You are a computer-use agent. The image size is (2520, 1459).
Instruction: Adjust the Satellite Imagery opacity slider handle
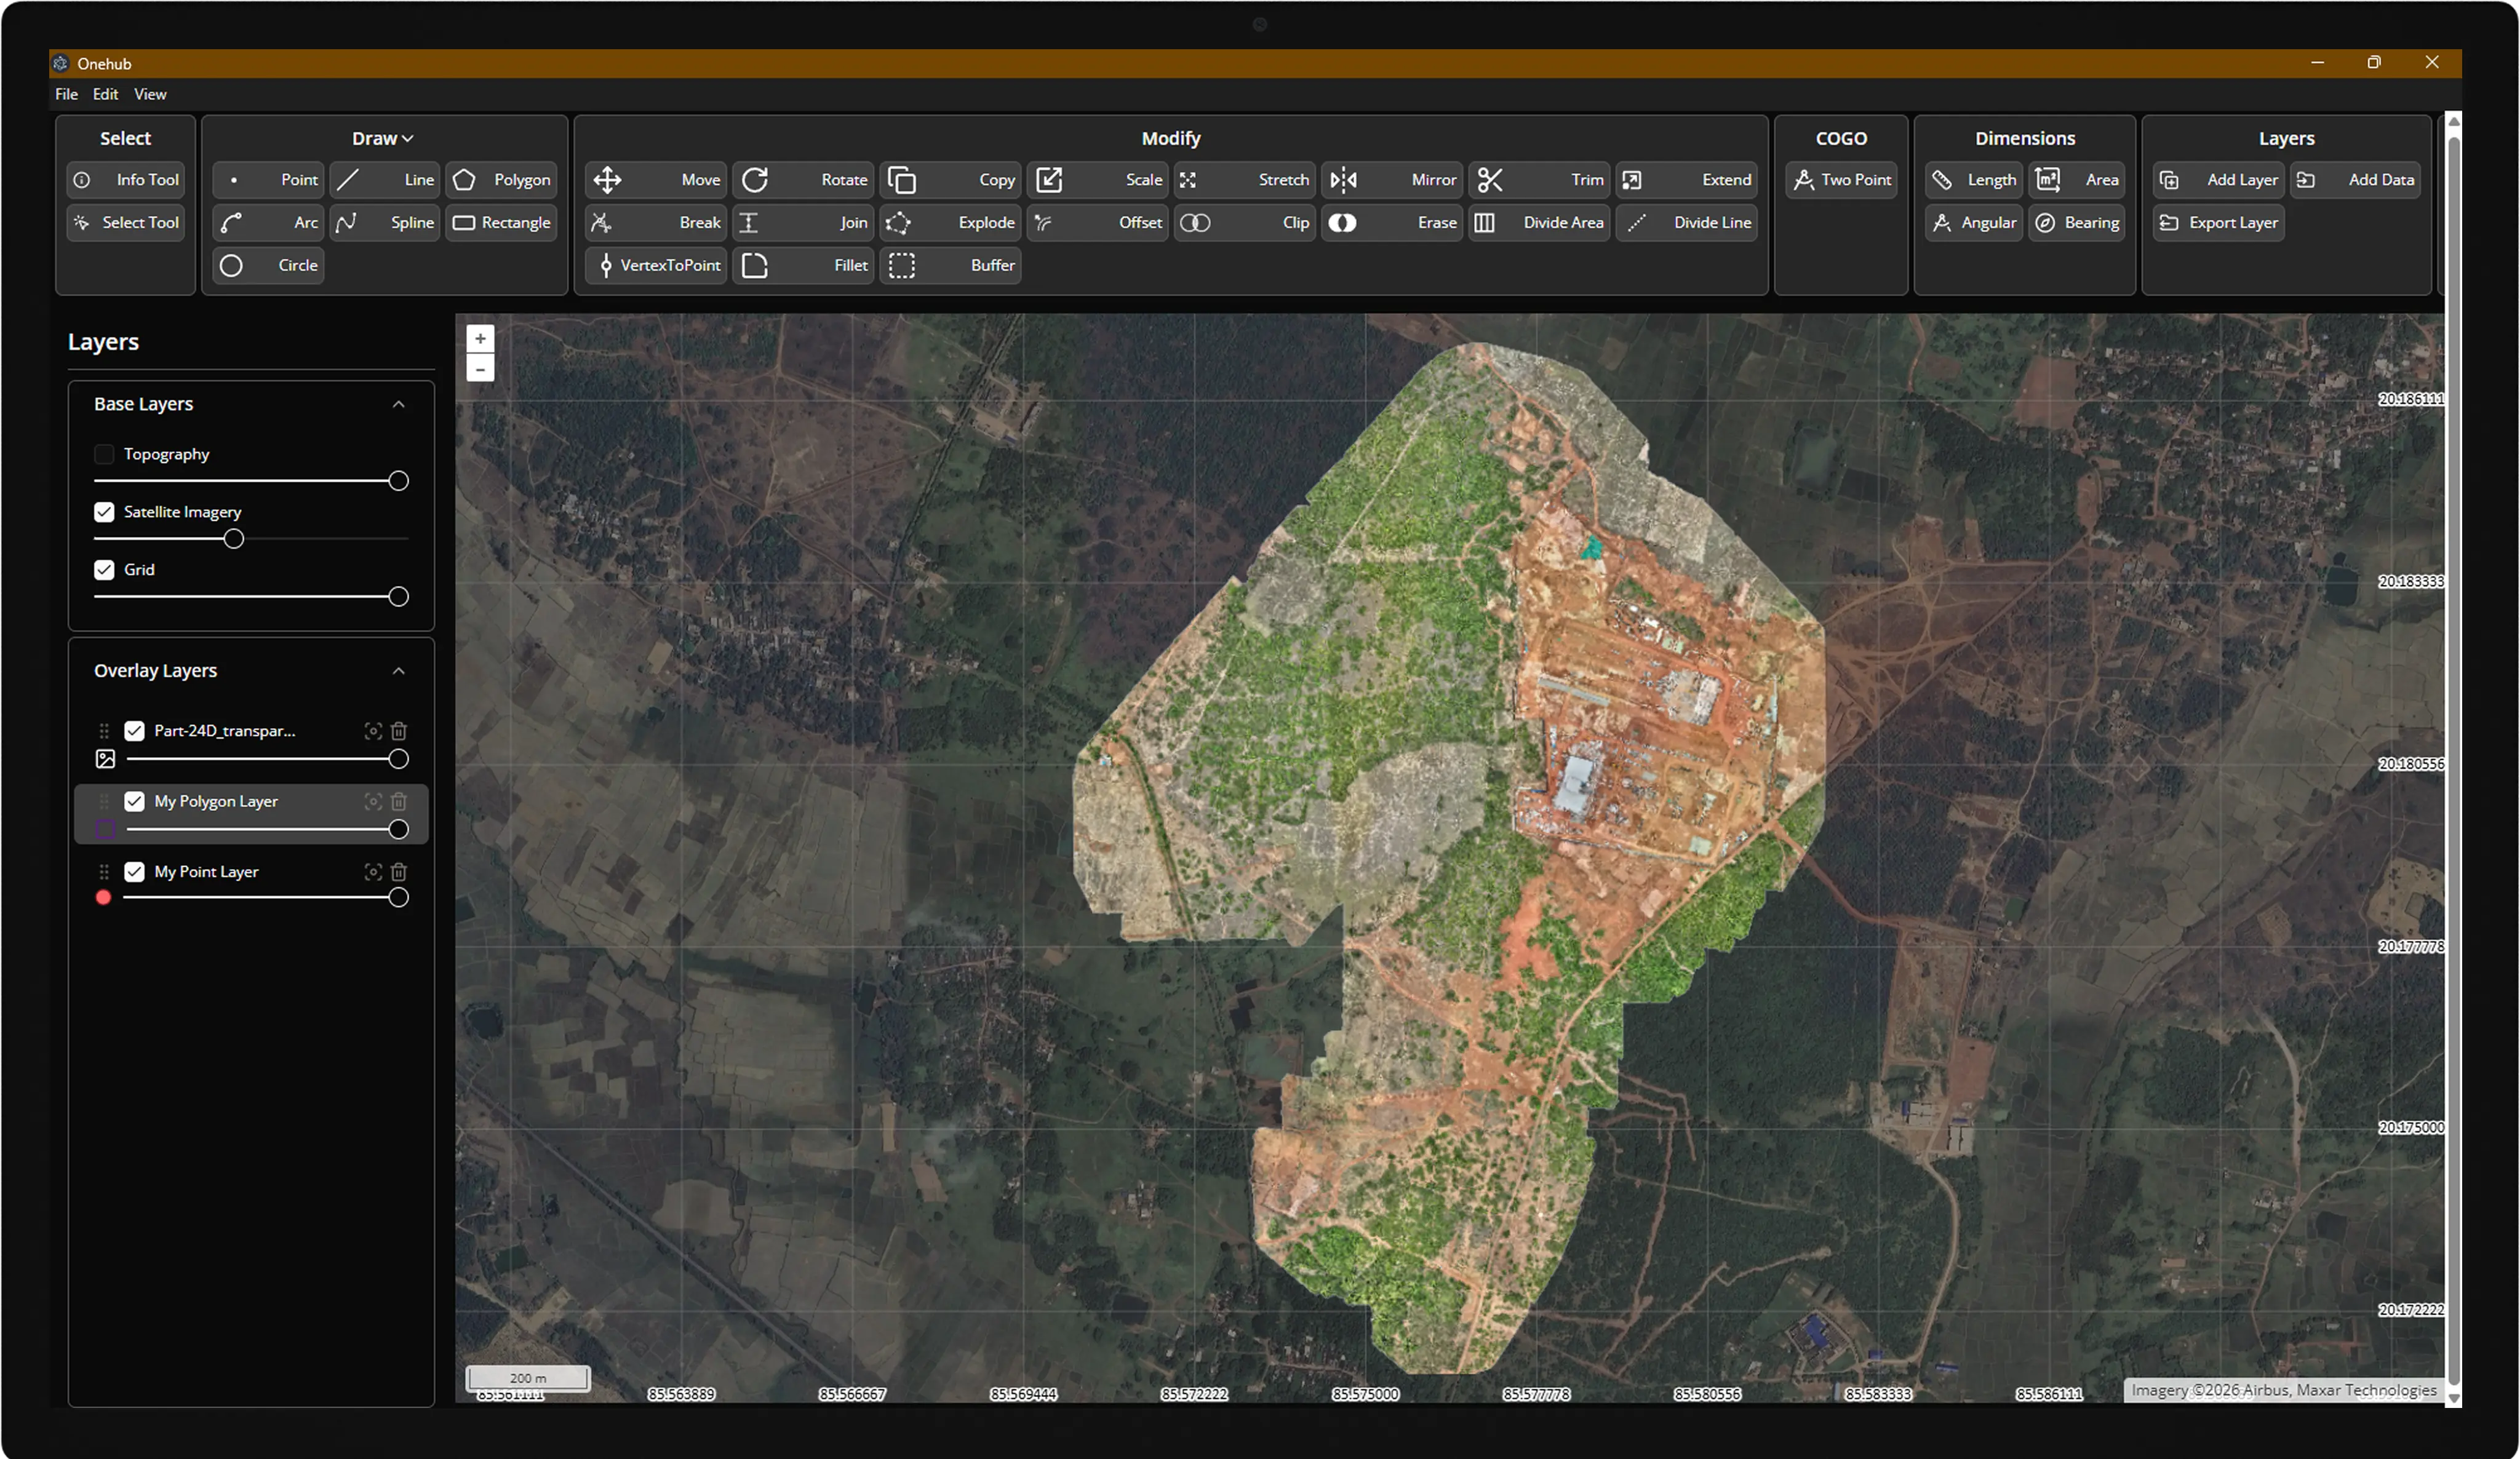point(233,539)
